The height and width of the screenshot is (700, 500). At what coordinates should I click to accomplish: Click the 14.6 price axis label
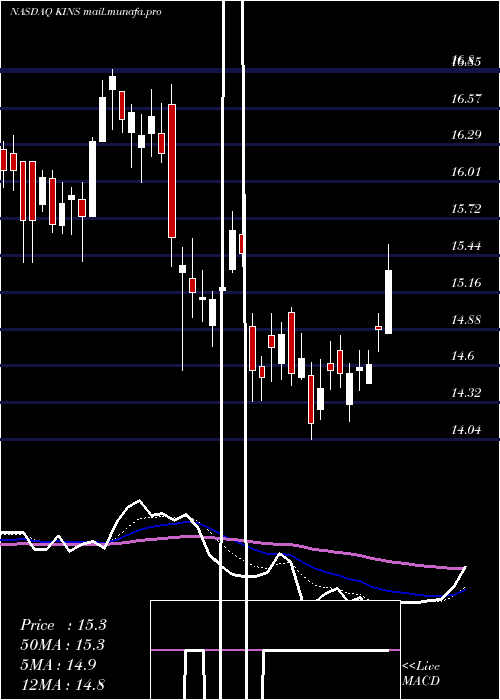(x=462, y=356)
